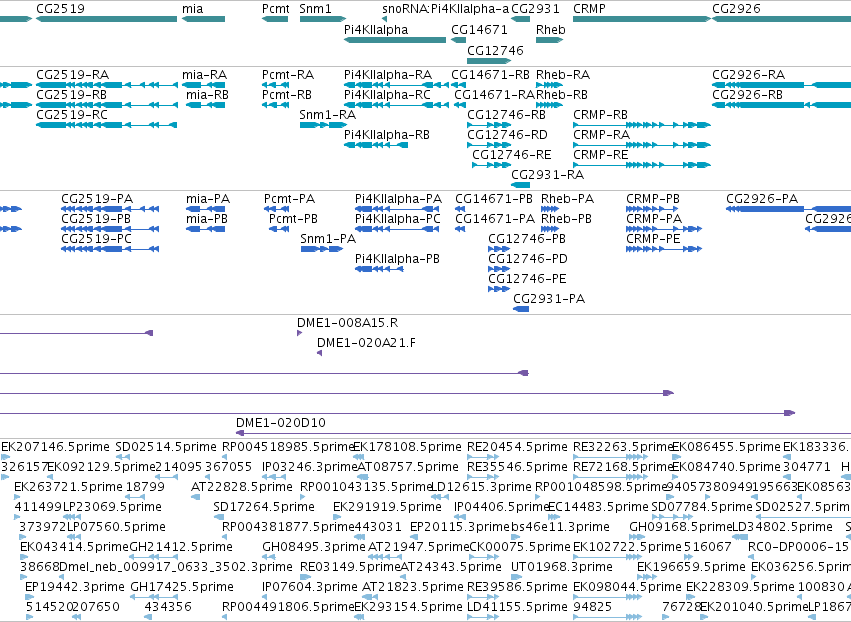Select transcript CG2926-RA label
Image resolution: width=851 pixels, height=622 pixels.
pos(748,75)
